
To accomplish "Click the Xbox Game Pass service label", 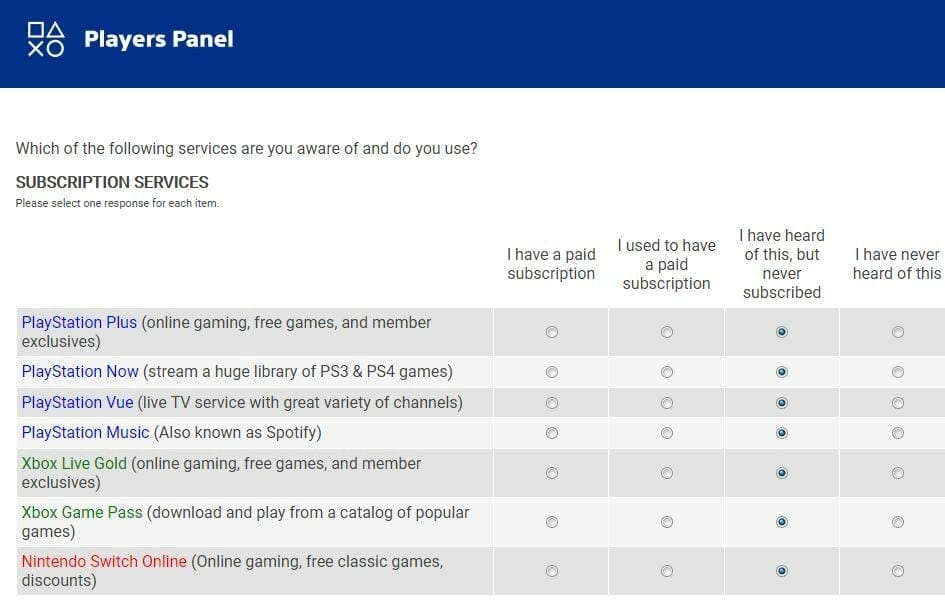I will coord(82,512).
